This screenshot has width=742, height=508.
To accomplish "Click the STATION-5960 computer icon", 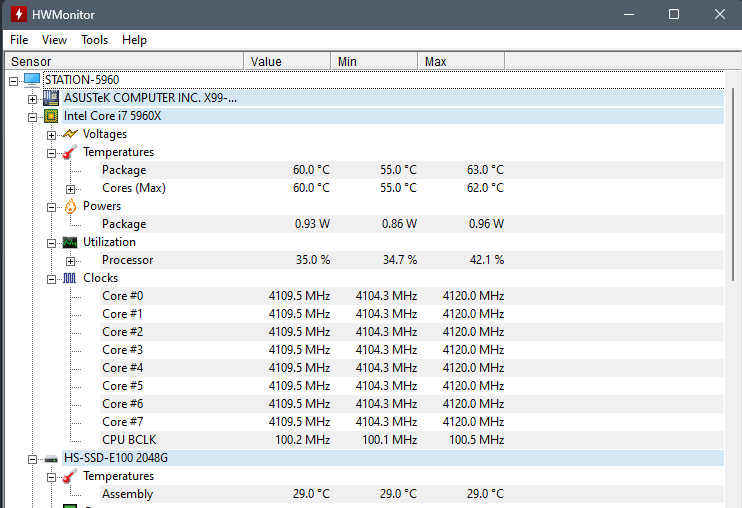I will point(32,80).
